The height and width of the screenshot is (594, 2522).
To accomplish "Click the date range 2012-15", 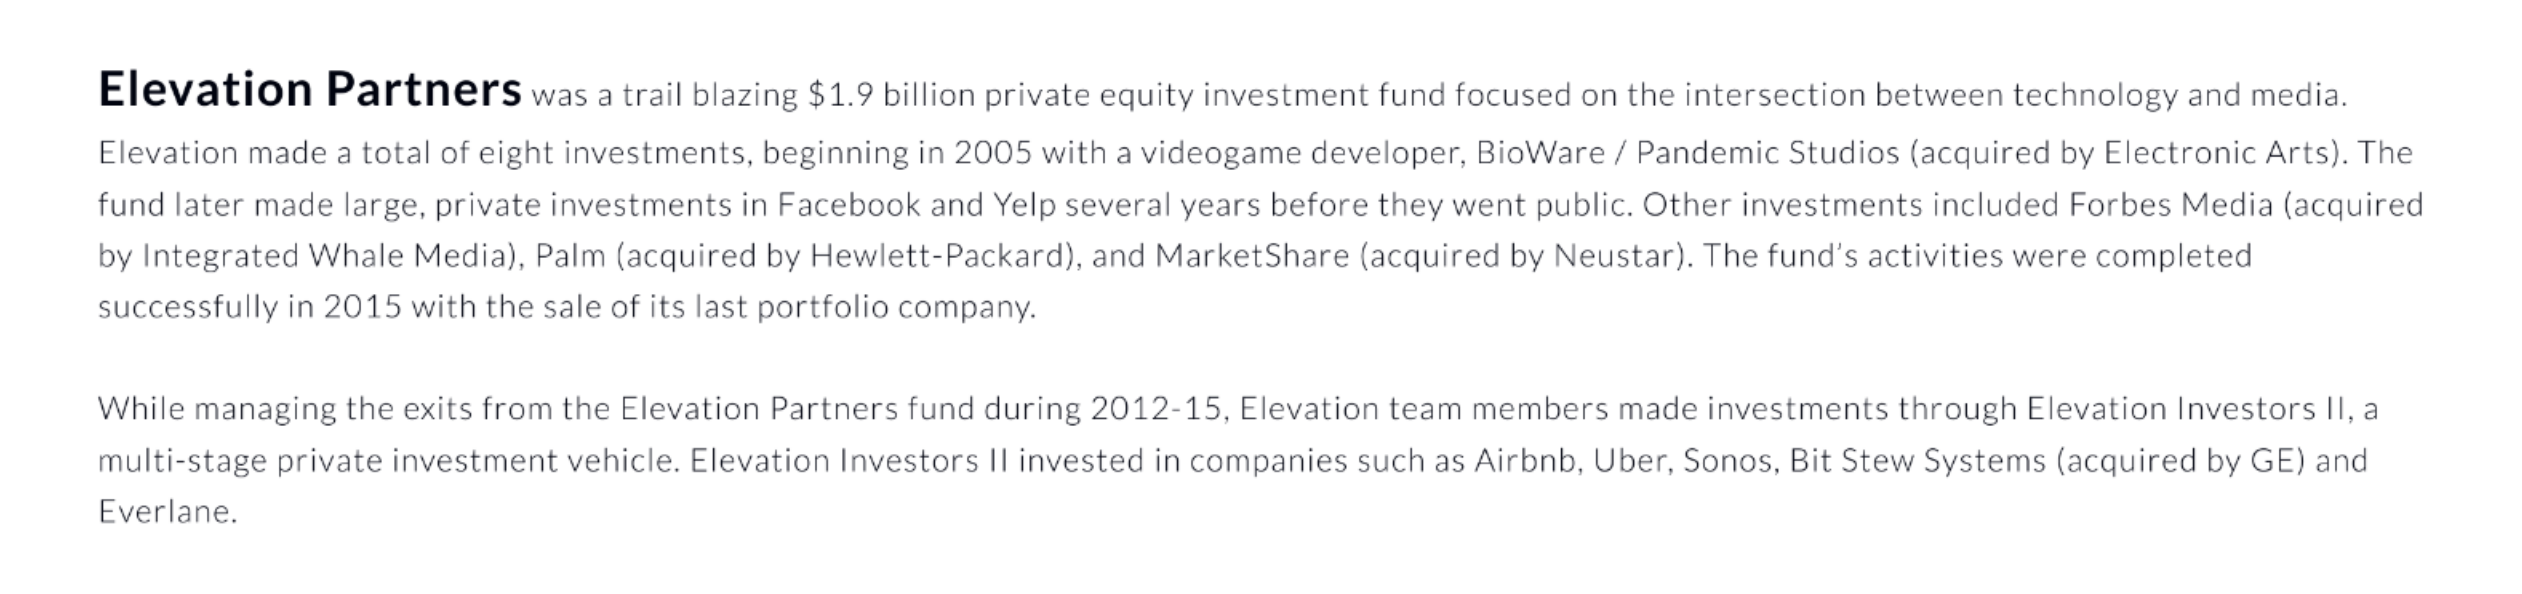I will click(1157, 409).
